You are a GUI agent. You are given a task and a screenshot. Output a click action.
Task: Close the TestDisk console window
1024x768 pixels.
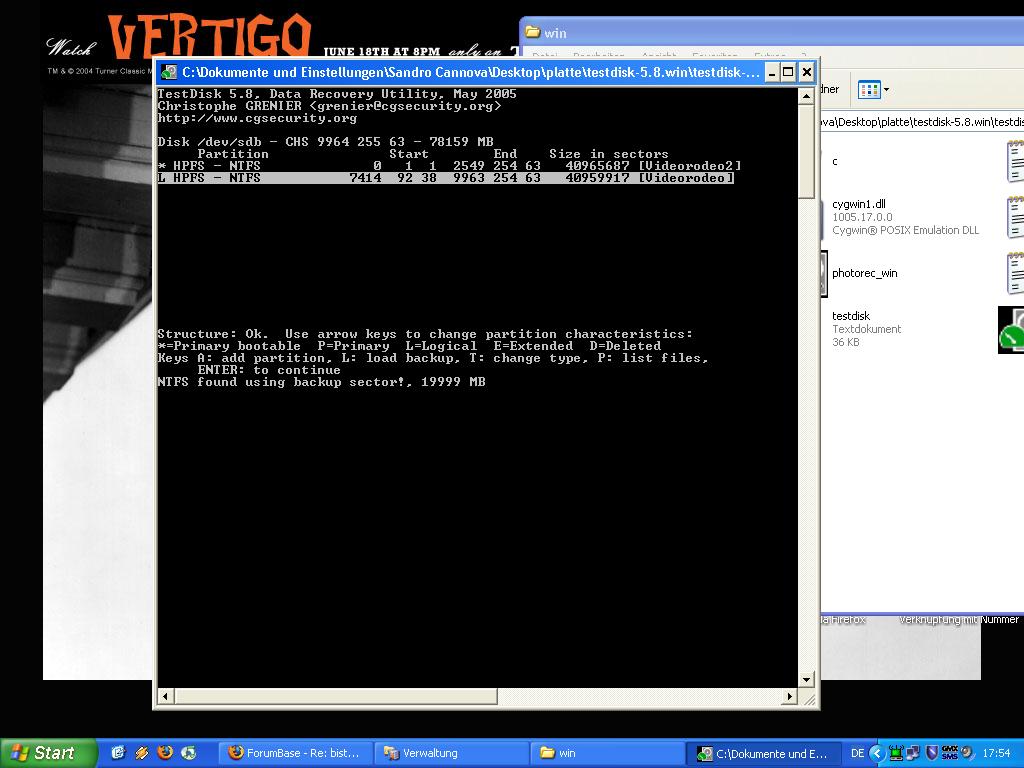807,72
